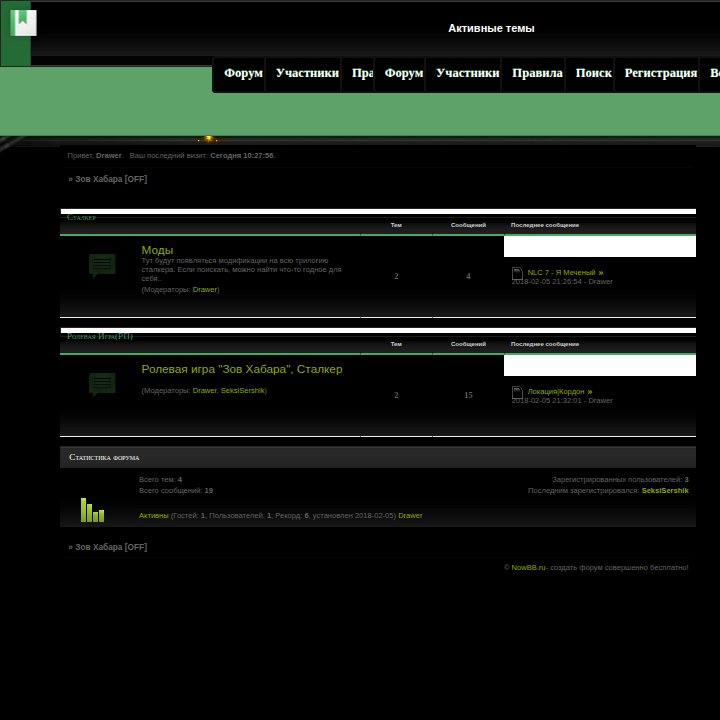This screenshot has height=720, width=720.
Task: Click bottom Зов Хабара [OFF] breadcrumb
Action: [x=111, y=547]
